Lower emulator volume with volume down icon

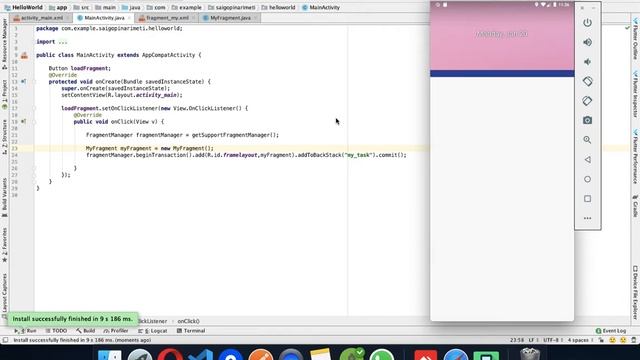[x=587, y=62]
